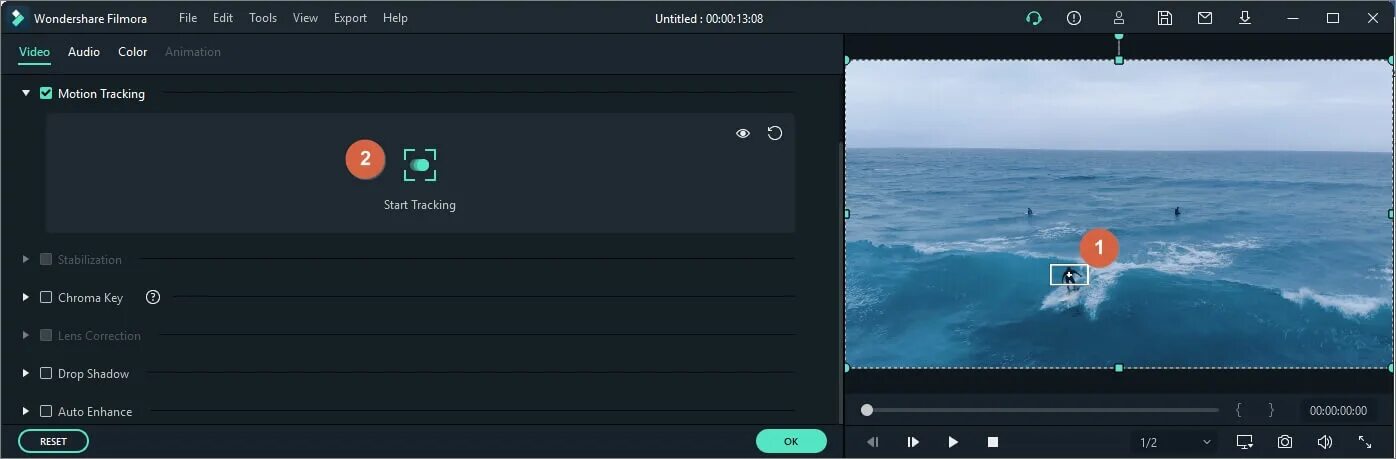Select the Video tab

pyautogui.click(x=34, y=52)
